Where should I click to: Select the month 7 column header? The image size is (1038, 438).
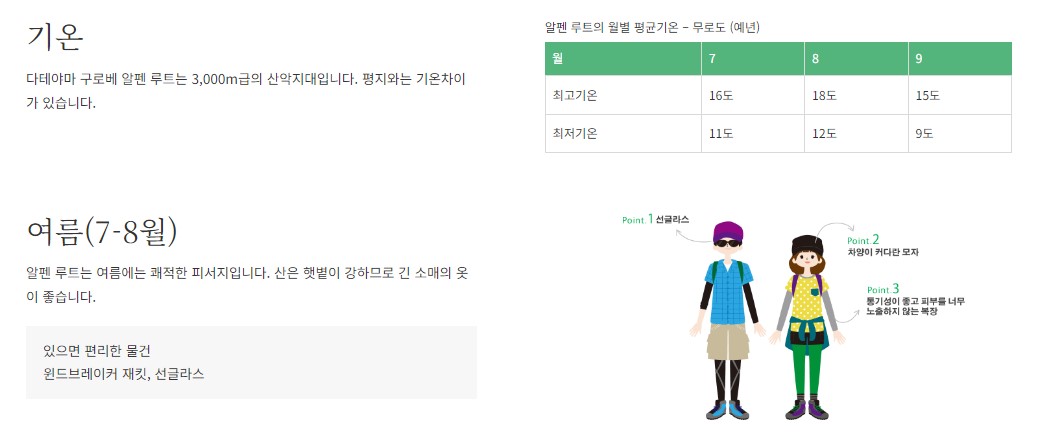click(x=753, y=58)
